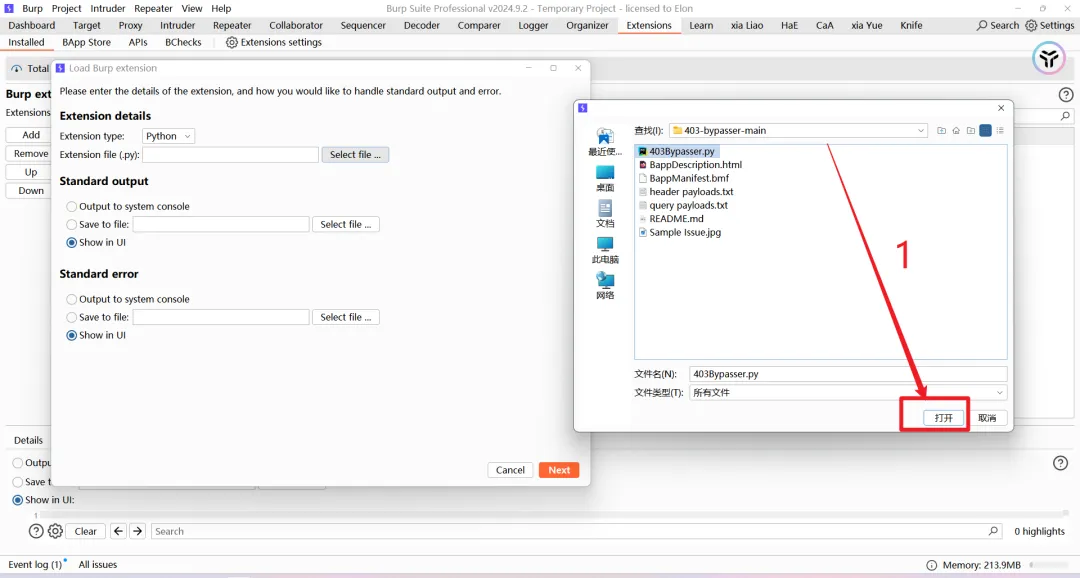Click Cancel in Load Burp extension dialog
This screenshot has height=578, width=1080.
pyautogui.click(x=510, y=470)
